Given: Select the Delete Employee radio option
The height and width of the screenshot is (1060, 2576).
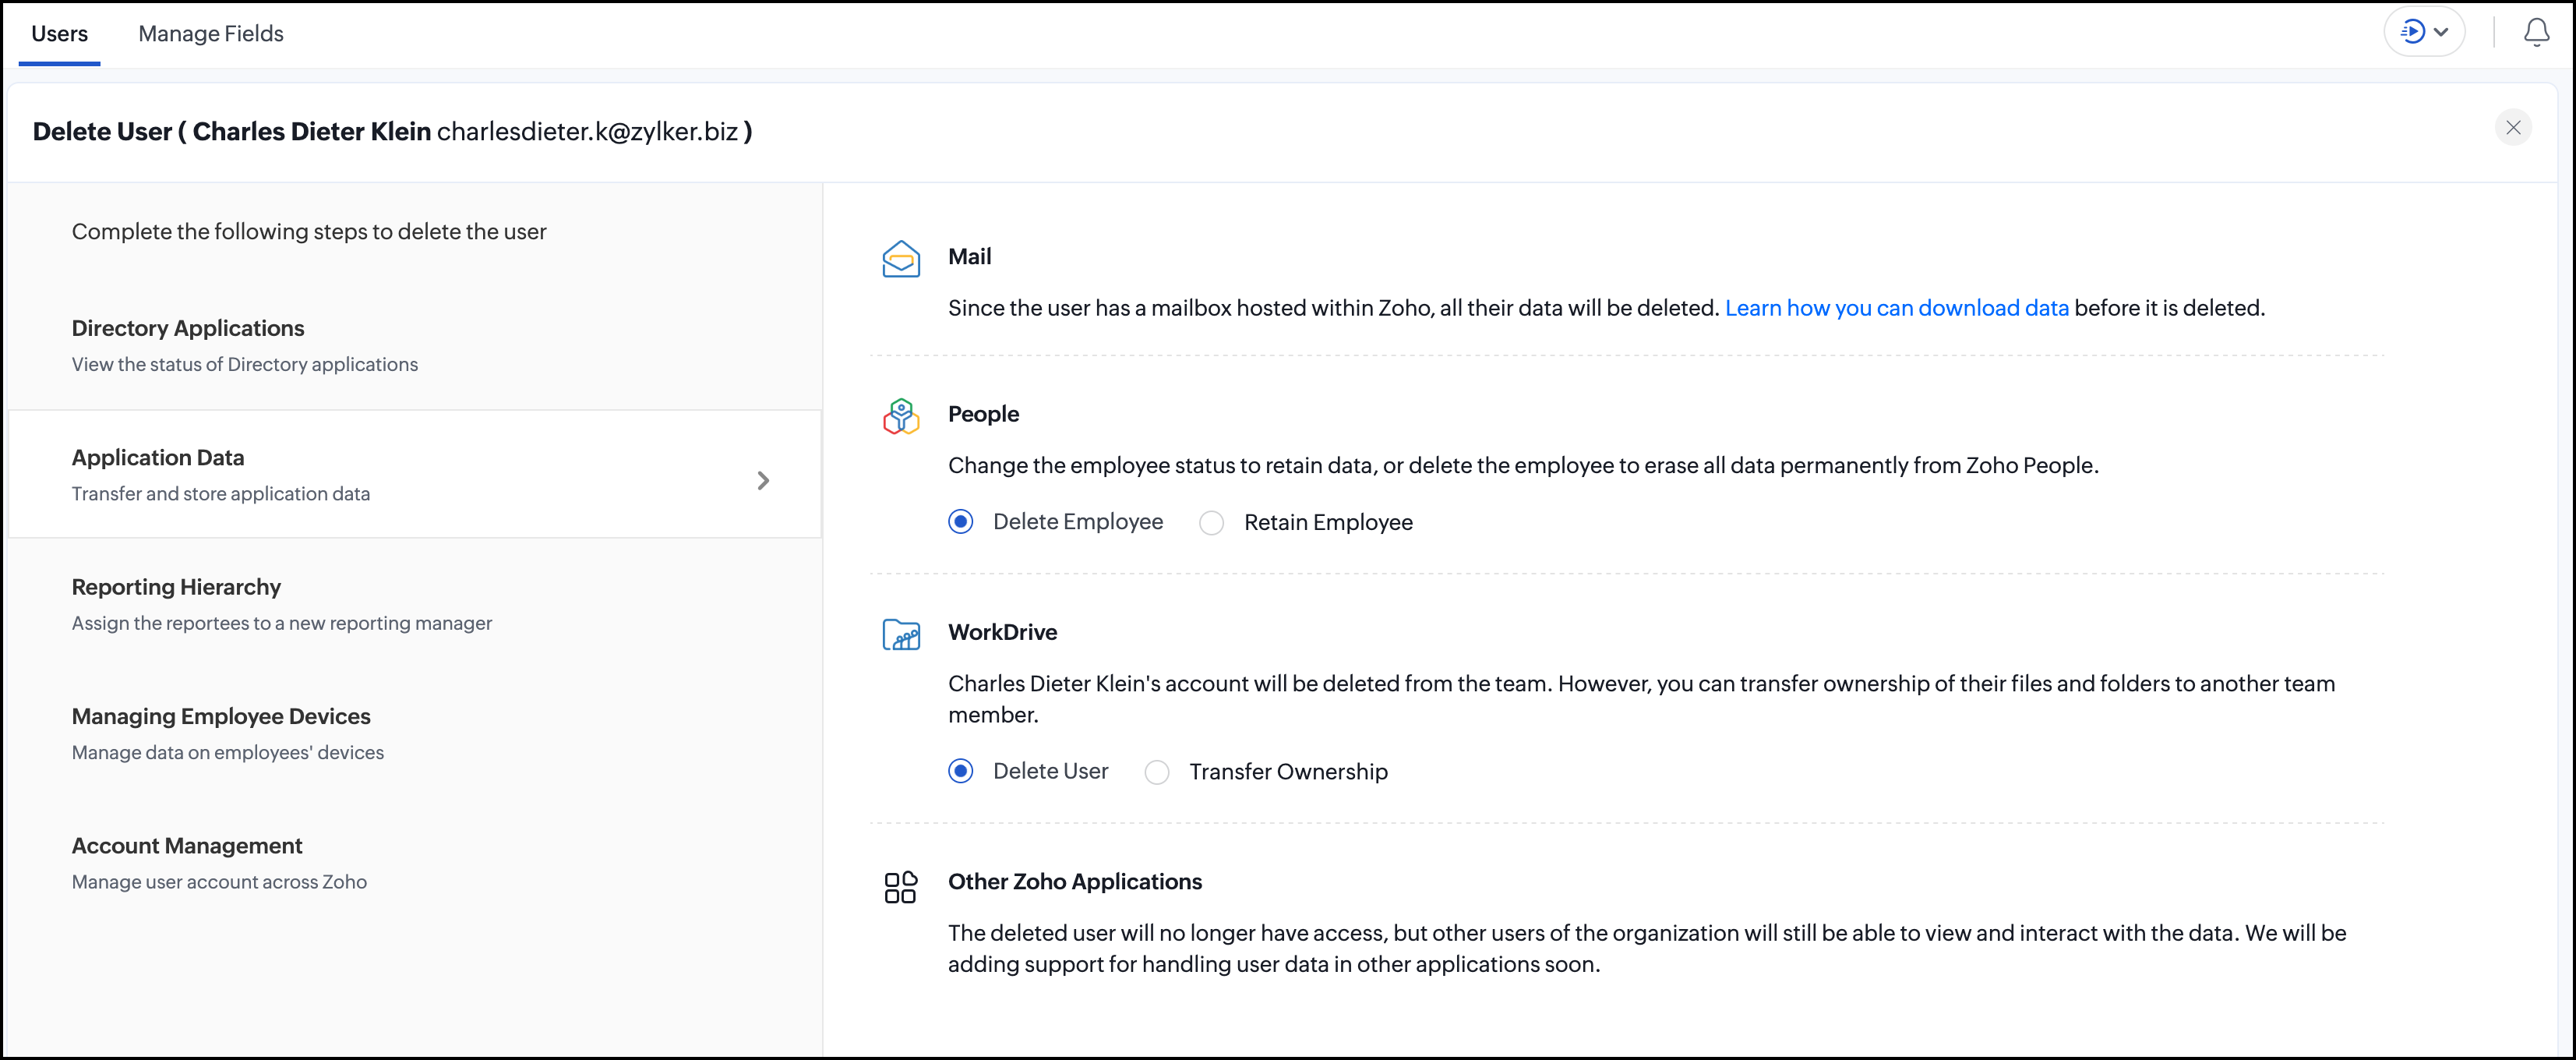Looking at the screenshot, I should tap(961, 522).
